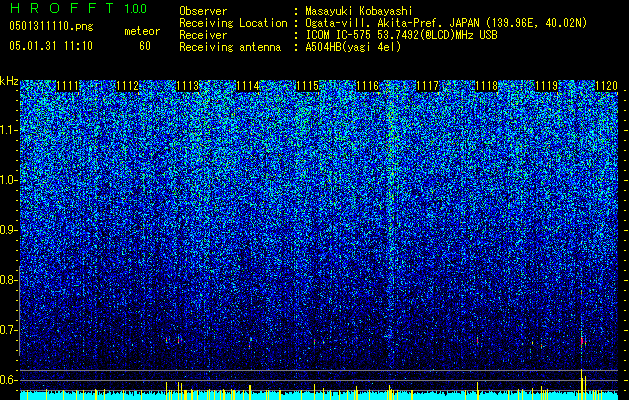
Task: Click time marker 1118
Action: (x=487, y=86)
